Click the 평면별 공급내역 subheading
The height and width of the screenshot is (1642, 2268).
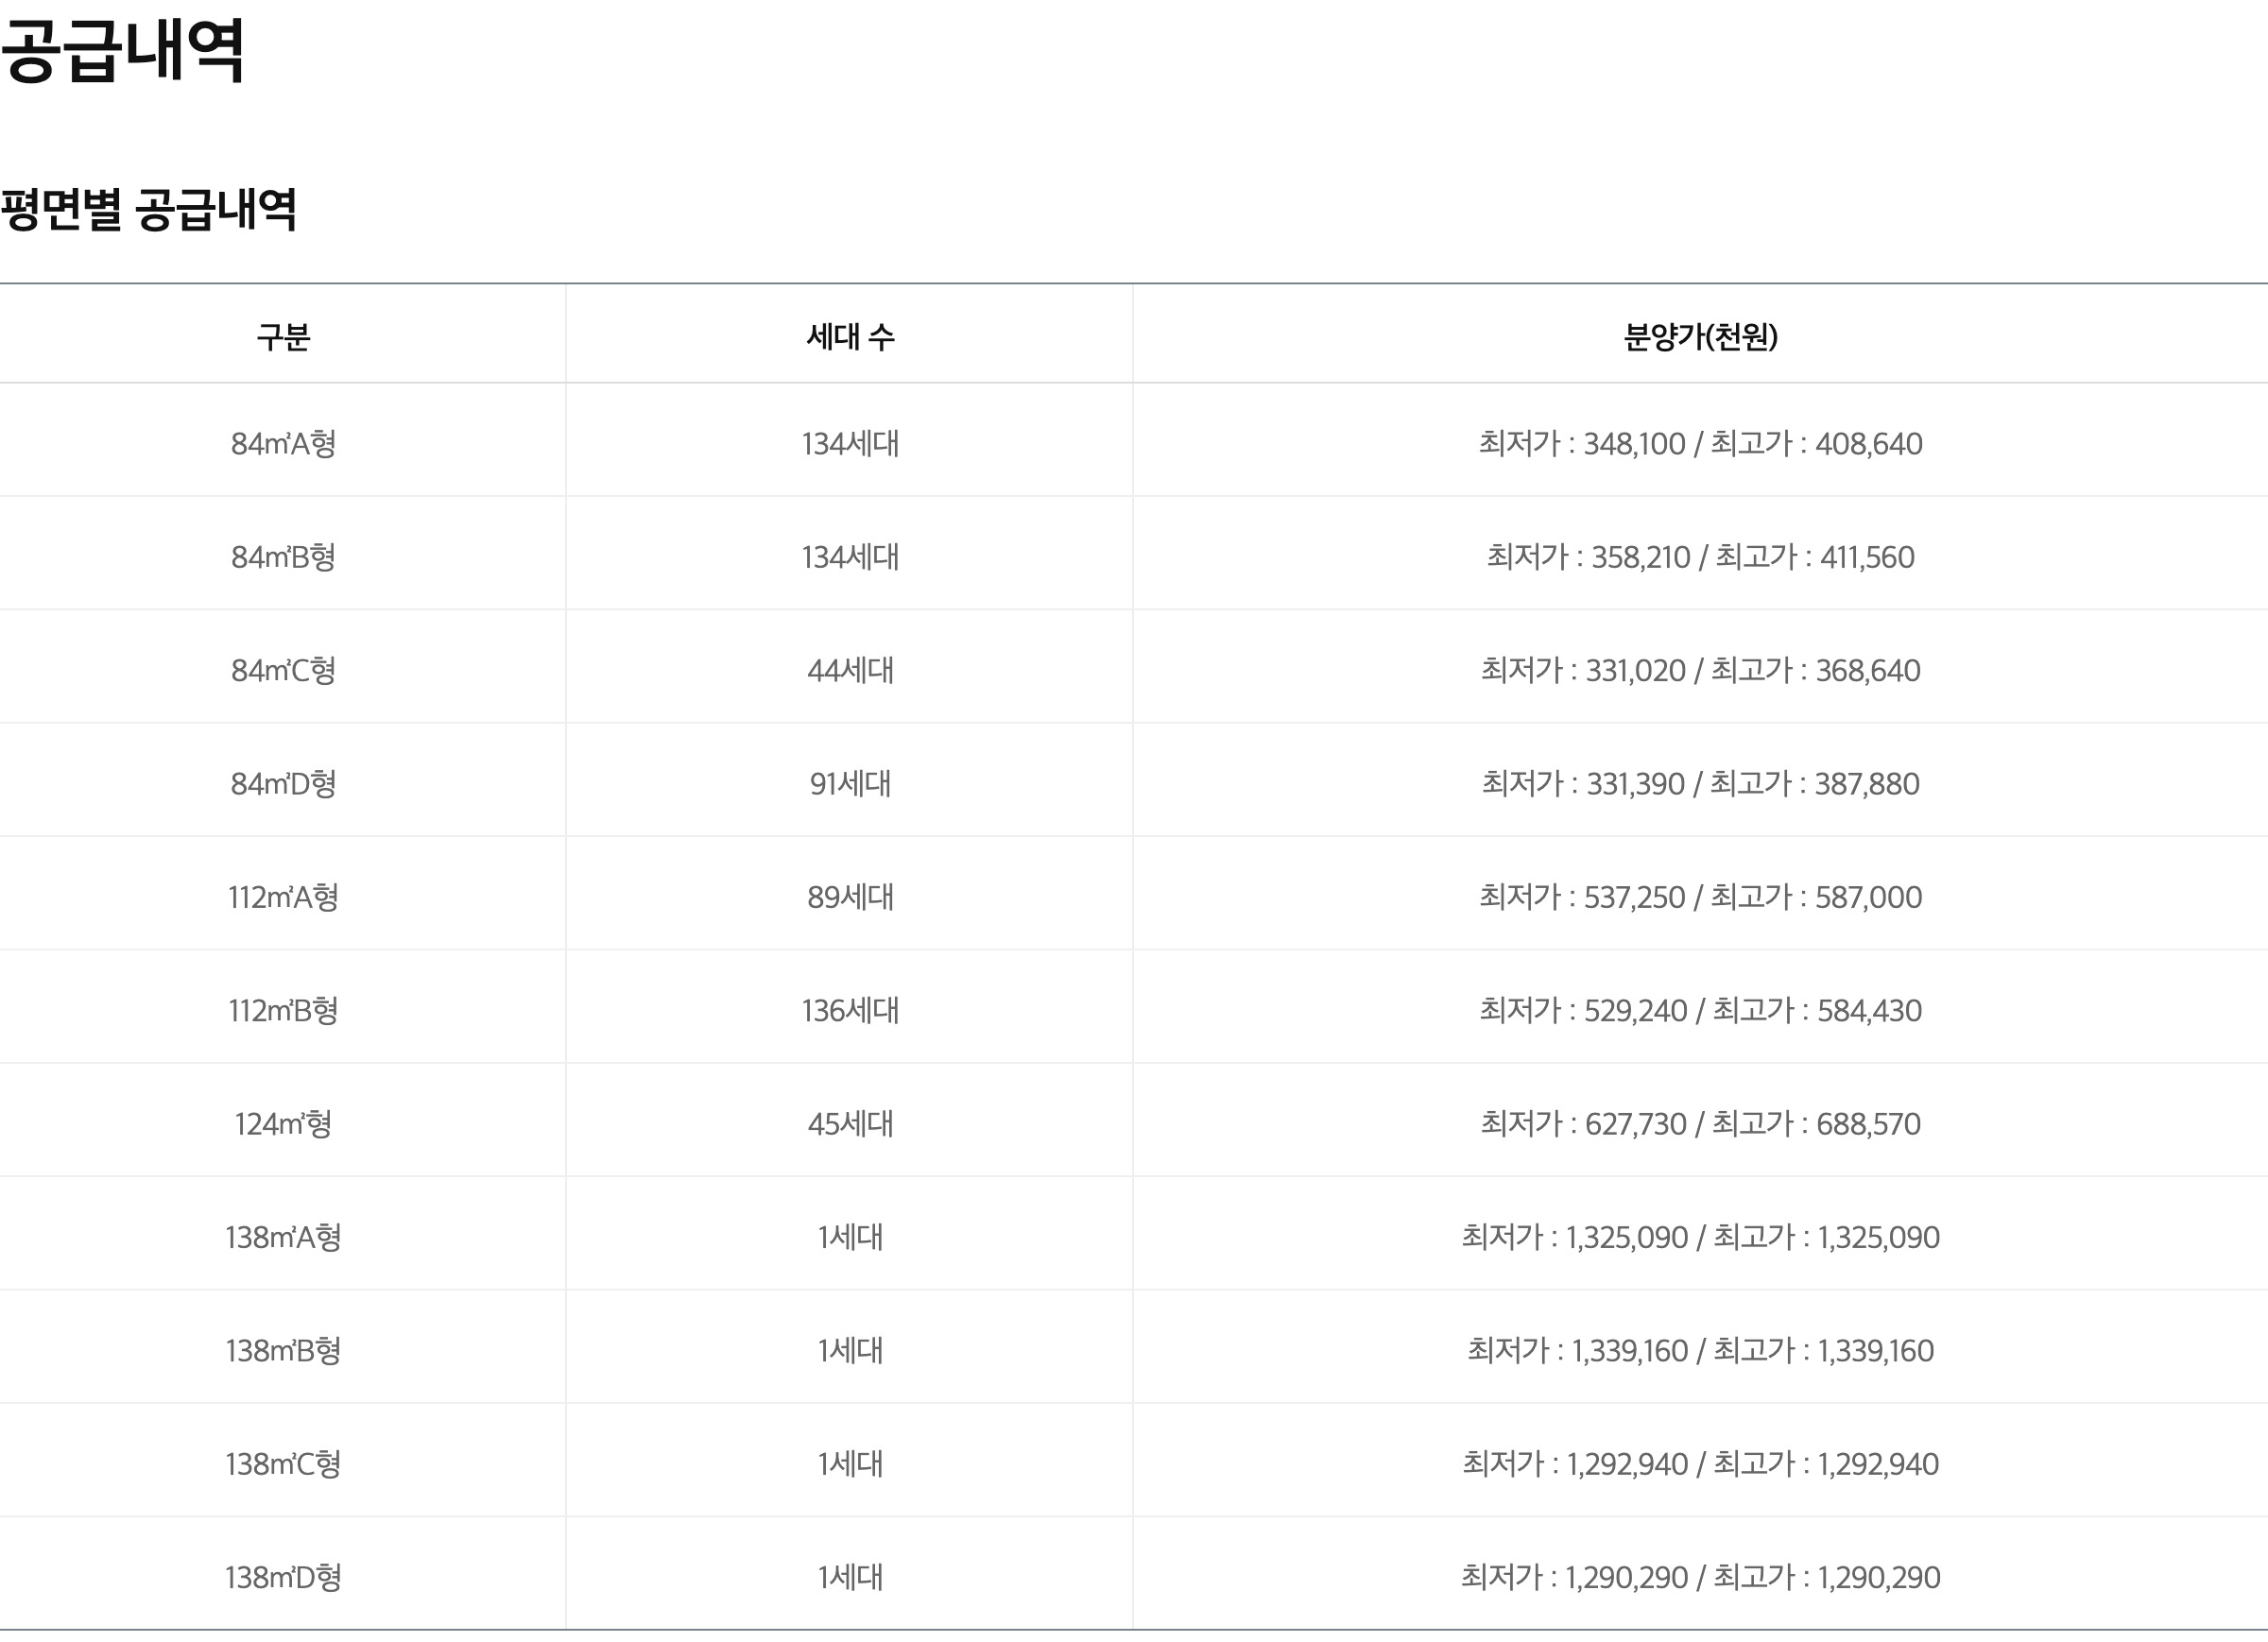(x=148, y=209)
